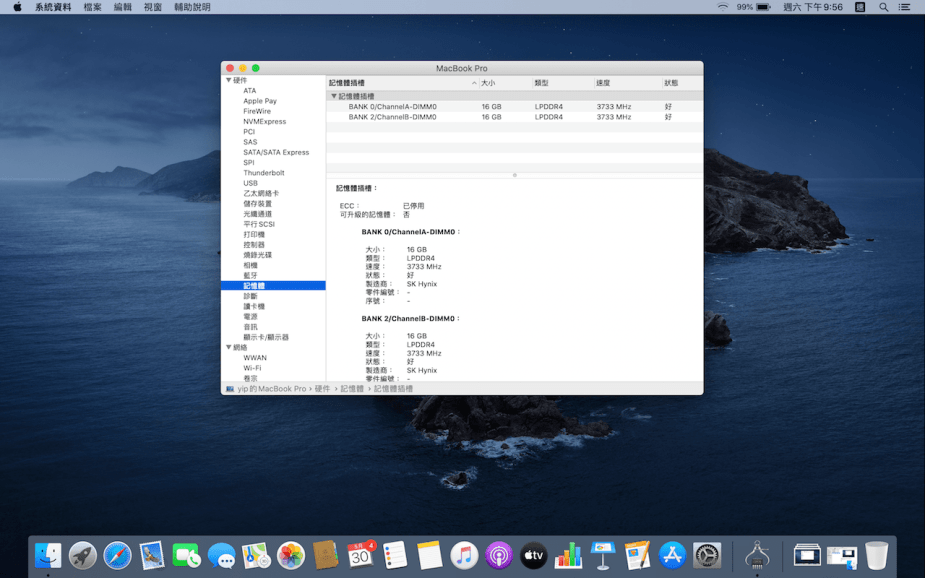Open Notification Center icon in menu bar

pyautogui.click(x=905, y=7)
